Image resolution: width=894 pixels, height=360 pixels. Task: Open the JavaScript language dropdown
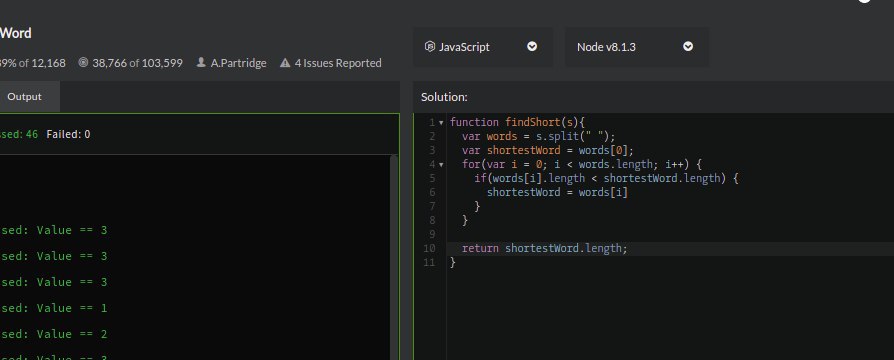click(482, 47)
